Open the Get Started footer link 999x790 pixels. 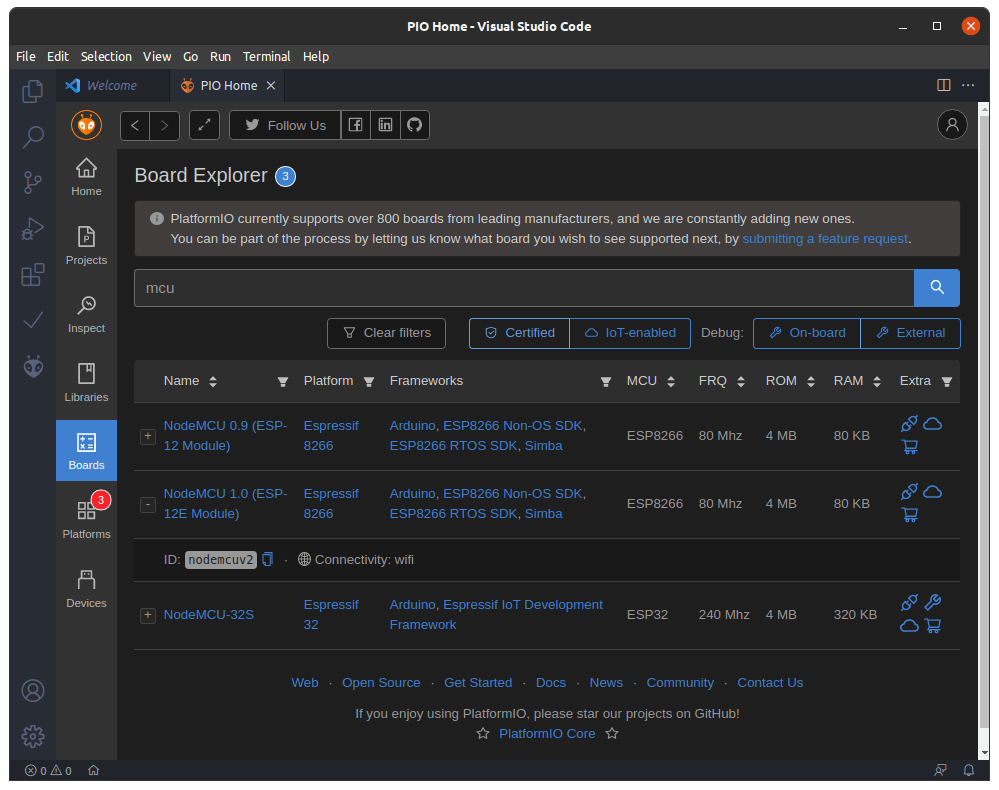(478, 683)
